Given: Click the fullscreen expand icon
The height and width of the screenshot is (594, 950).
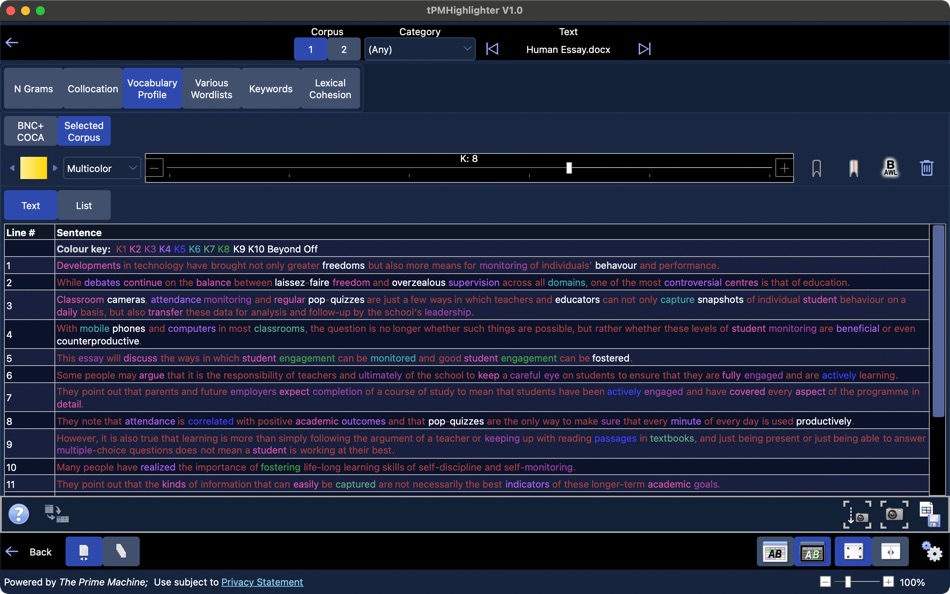Looking at the screenshot, I should tap(853, 552).
